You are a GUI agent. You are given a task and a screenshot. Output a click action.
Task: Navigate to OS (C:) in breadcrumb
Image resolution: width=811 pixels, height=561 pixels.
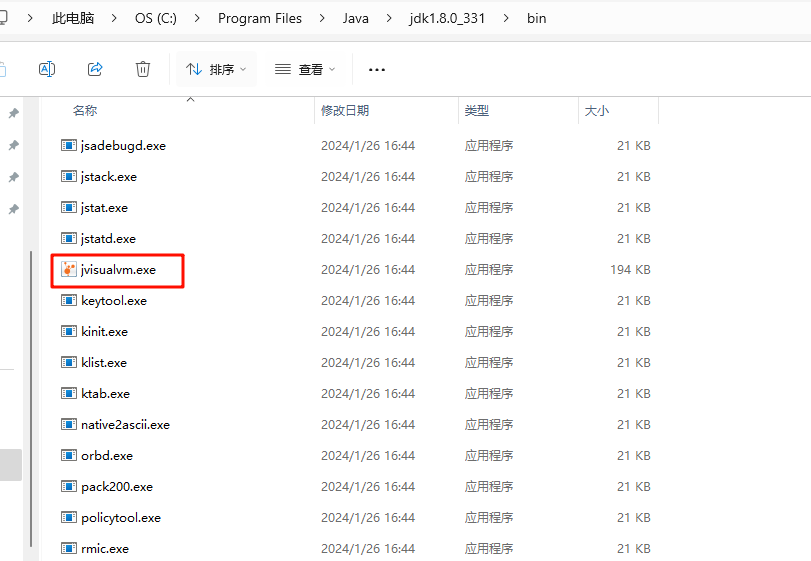[155, 19]
